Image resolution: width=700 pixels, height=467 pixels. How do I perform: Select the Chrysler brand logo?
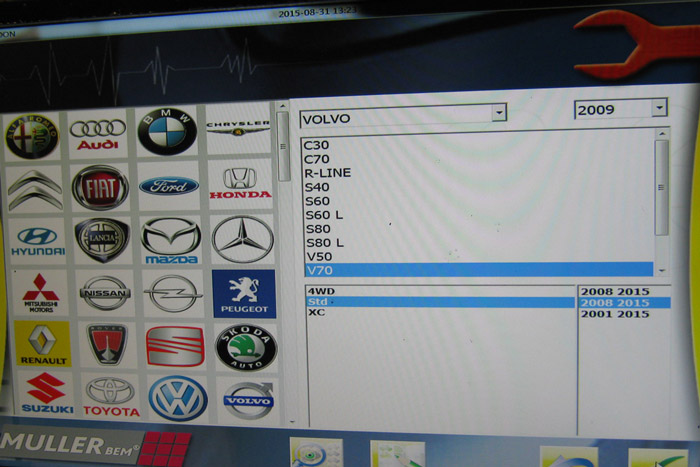238,128
